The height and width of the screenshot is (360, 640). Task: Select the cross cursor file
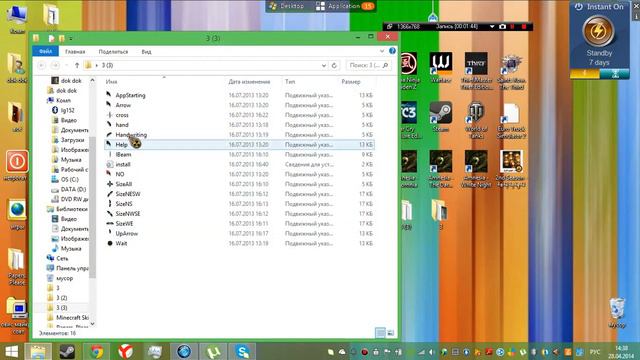122,115
